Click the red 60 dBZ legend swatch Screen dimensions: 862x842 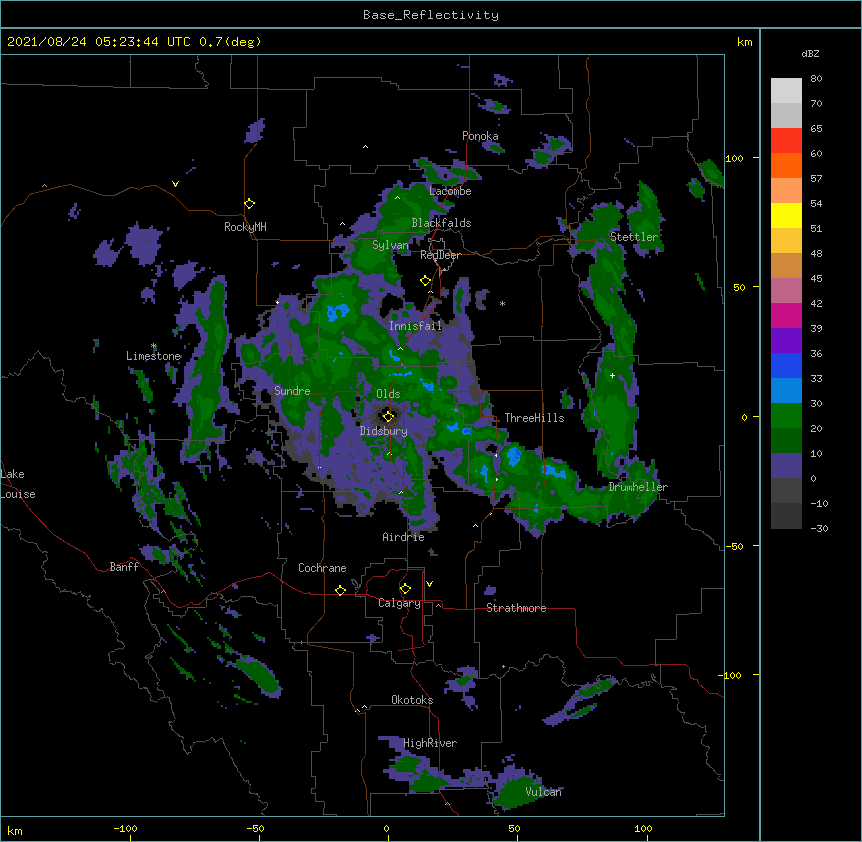(x=786, y=141)
